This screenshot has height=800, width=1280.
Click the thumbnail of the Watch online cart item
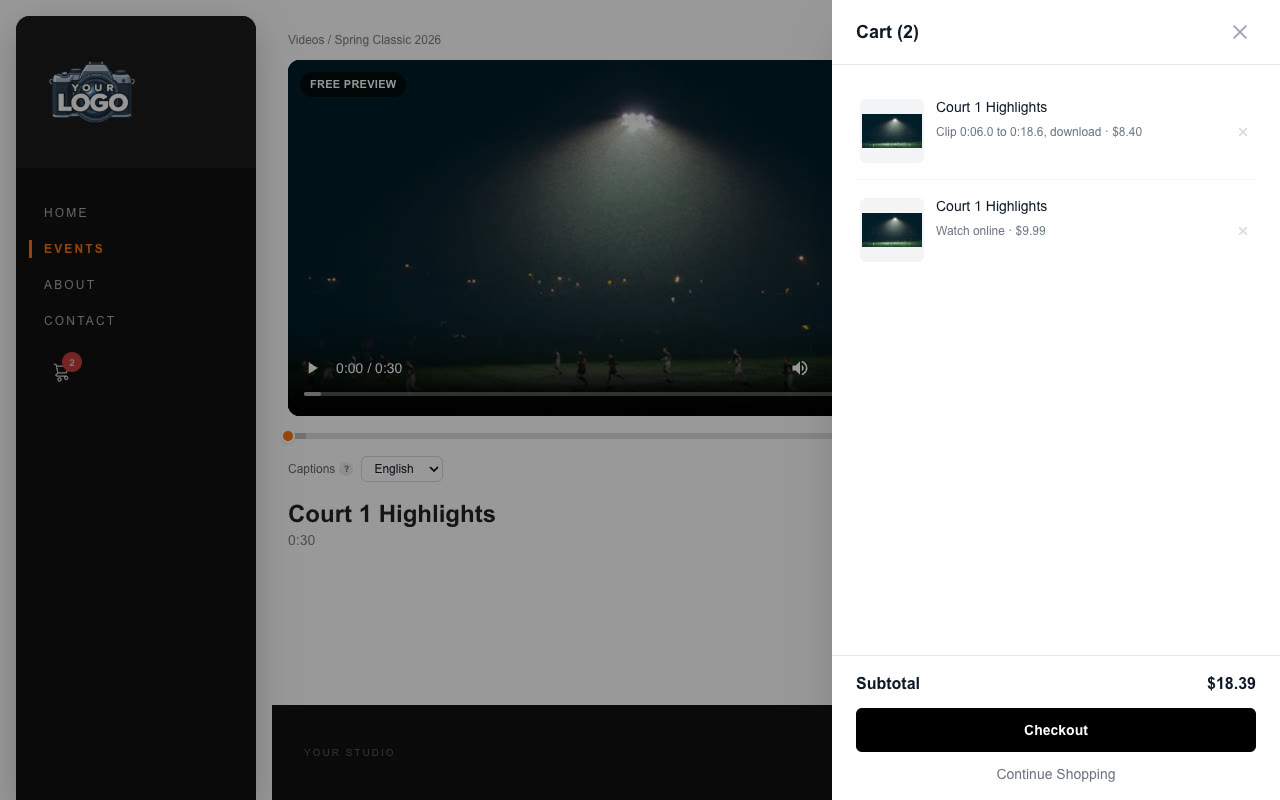(x=892, y=230)
